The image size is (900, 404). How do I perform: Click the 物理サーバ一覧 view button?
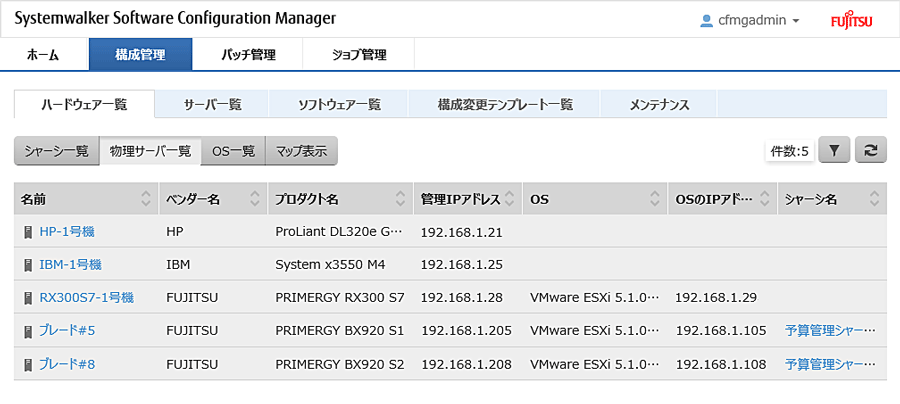coord(150,152)
